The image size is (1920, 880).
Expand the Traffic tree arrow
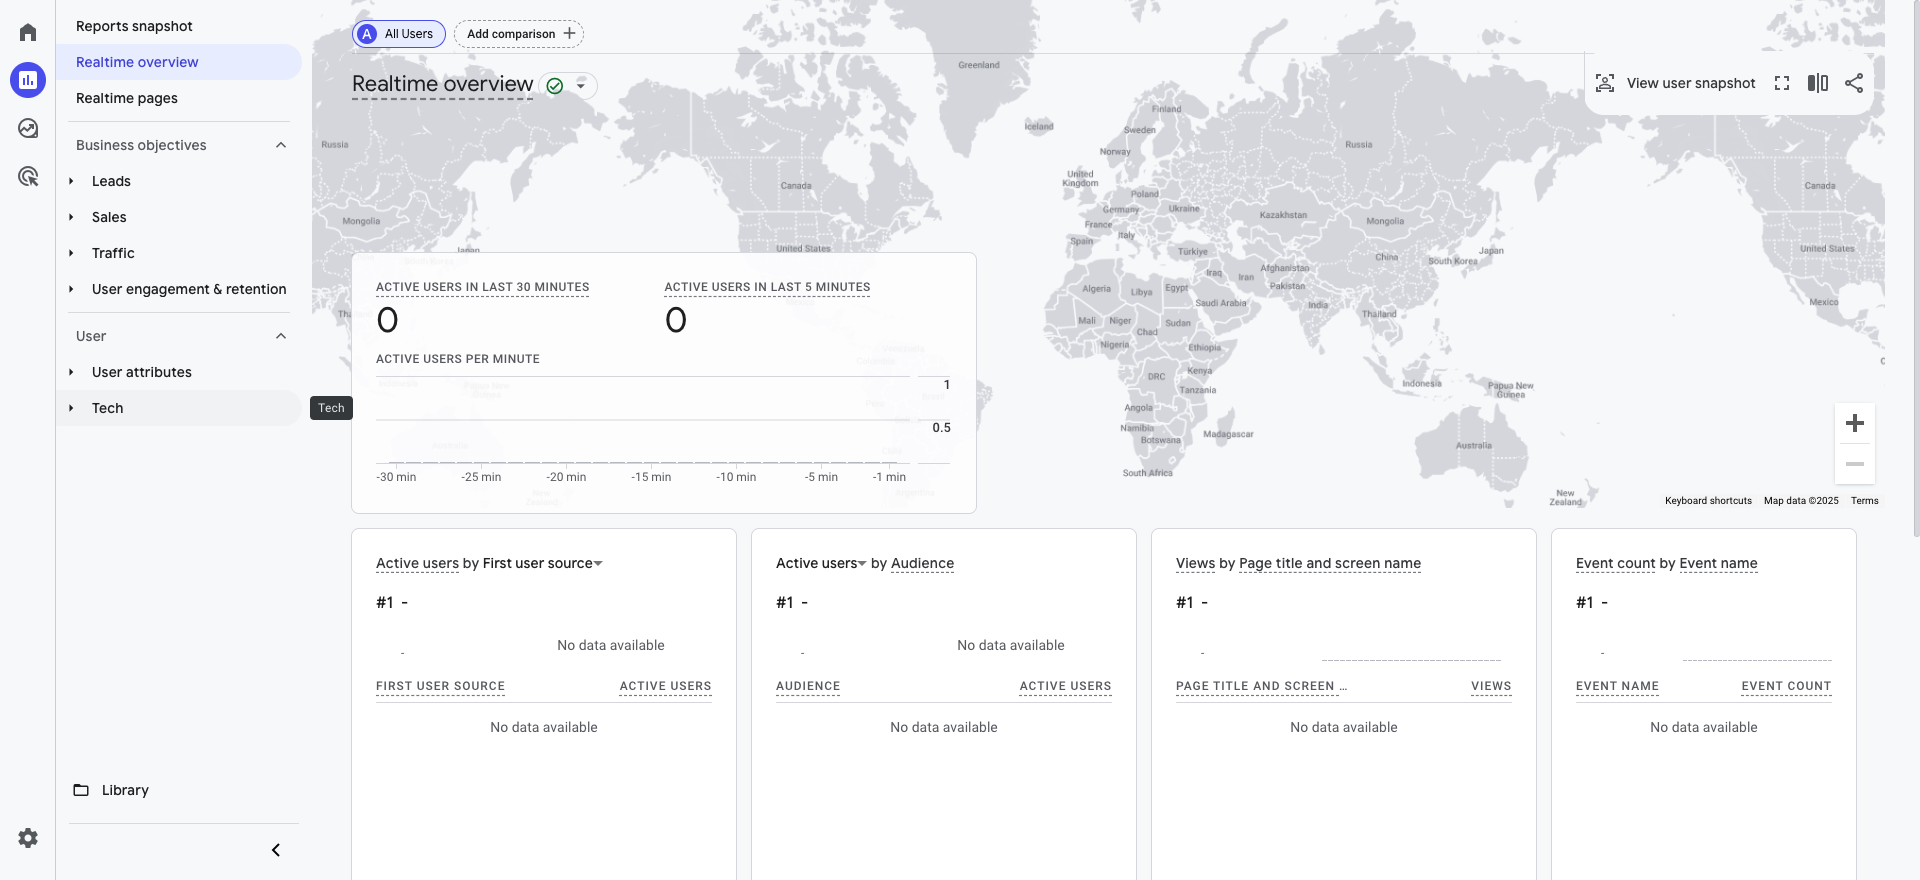[x=71, y=253]
